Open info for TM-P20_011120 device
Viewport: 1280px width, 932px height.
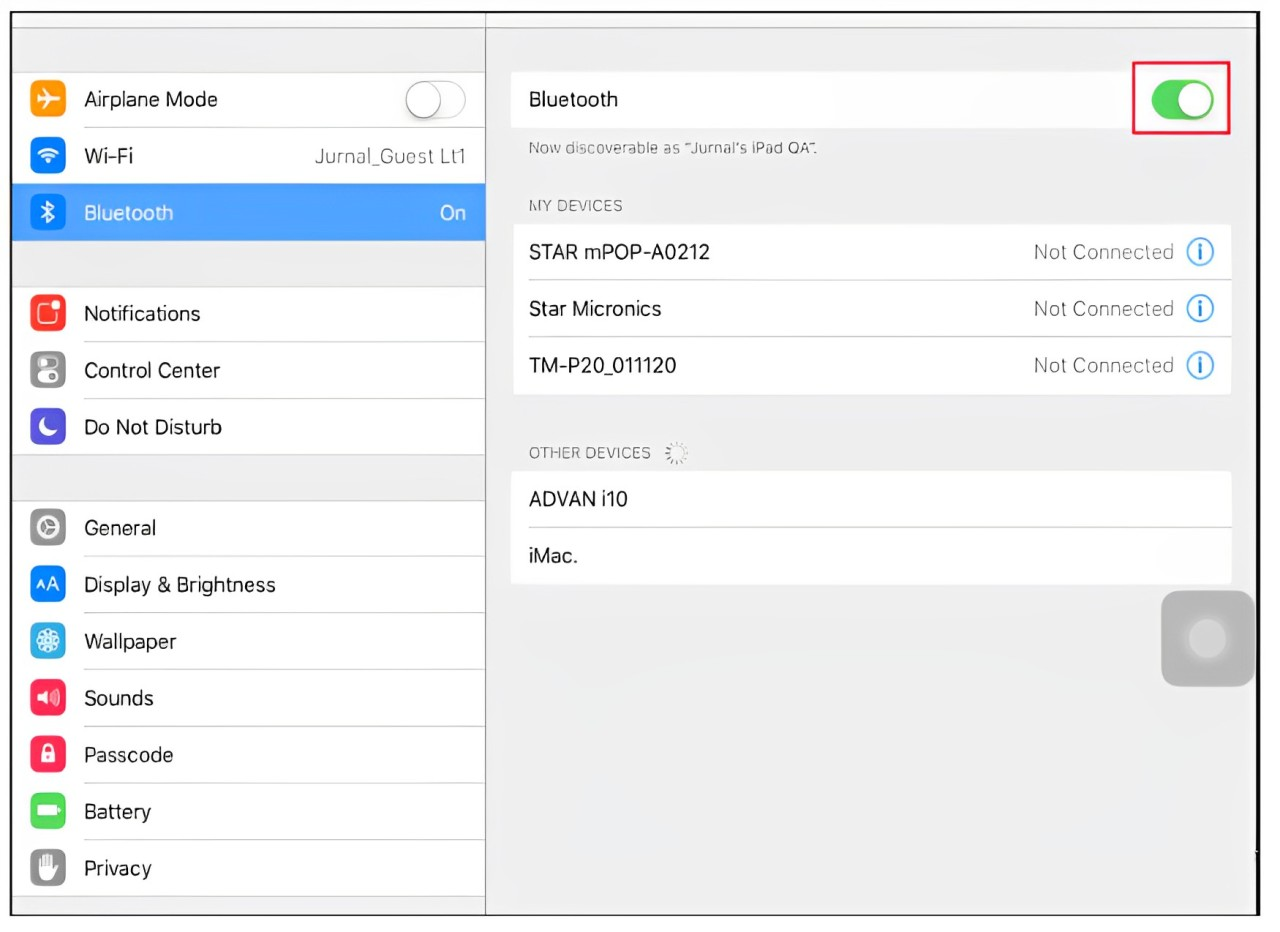coord(1200,365)
